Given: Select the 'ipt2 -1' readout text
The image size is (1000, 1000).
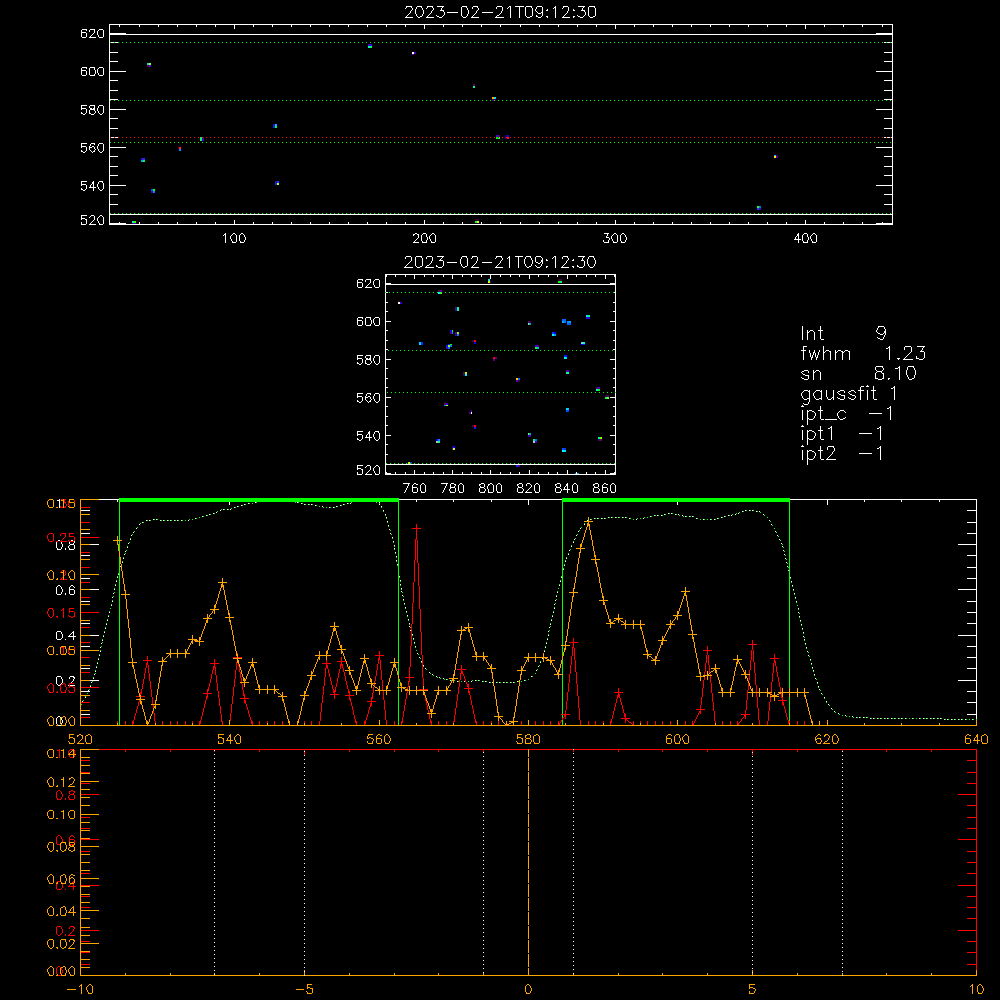Looking at the screenshot, I should tap(841, 453).
